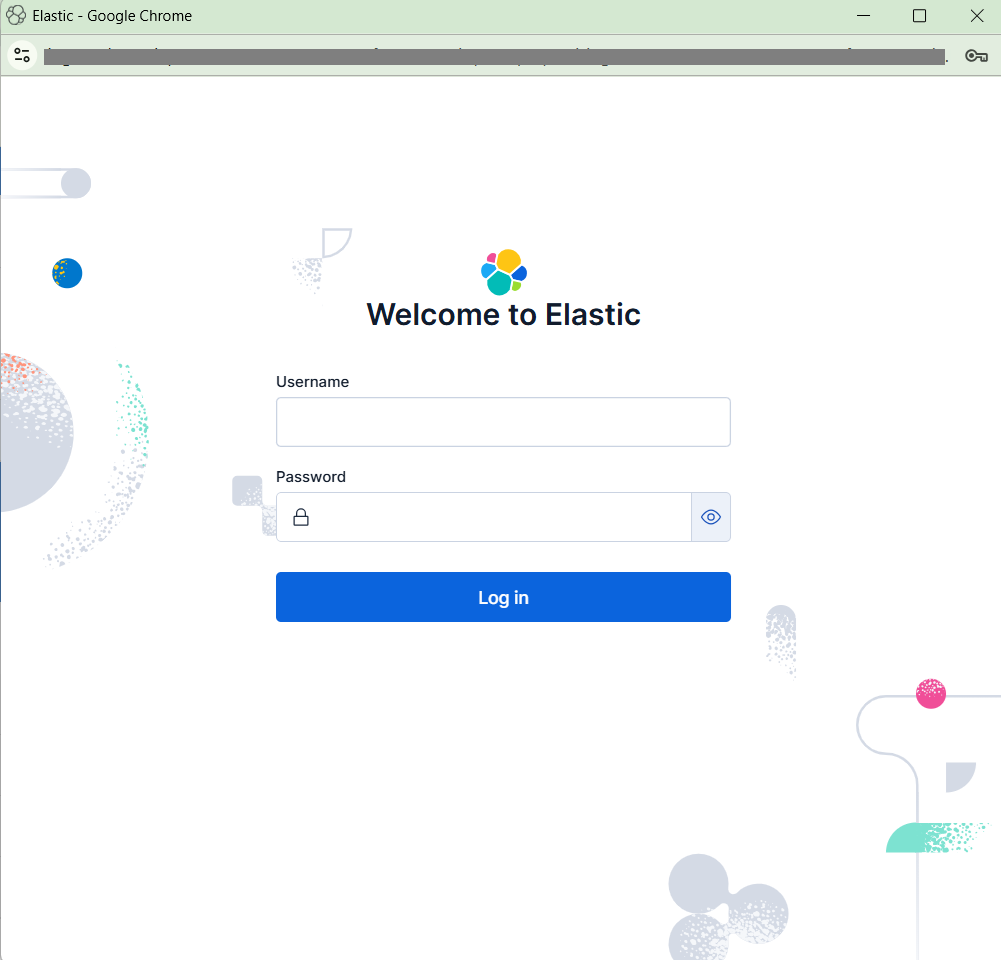Click the password manager key icon

(976, 56)
